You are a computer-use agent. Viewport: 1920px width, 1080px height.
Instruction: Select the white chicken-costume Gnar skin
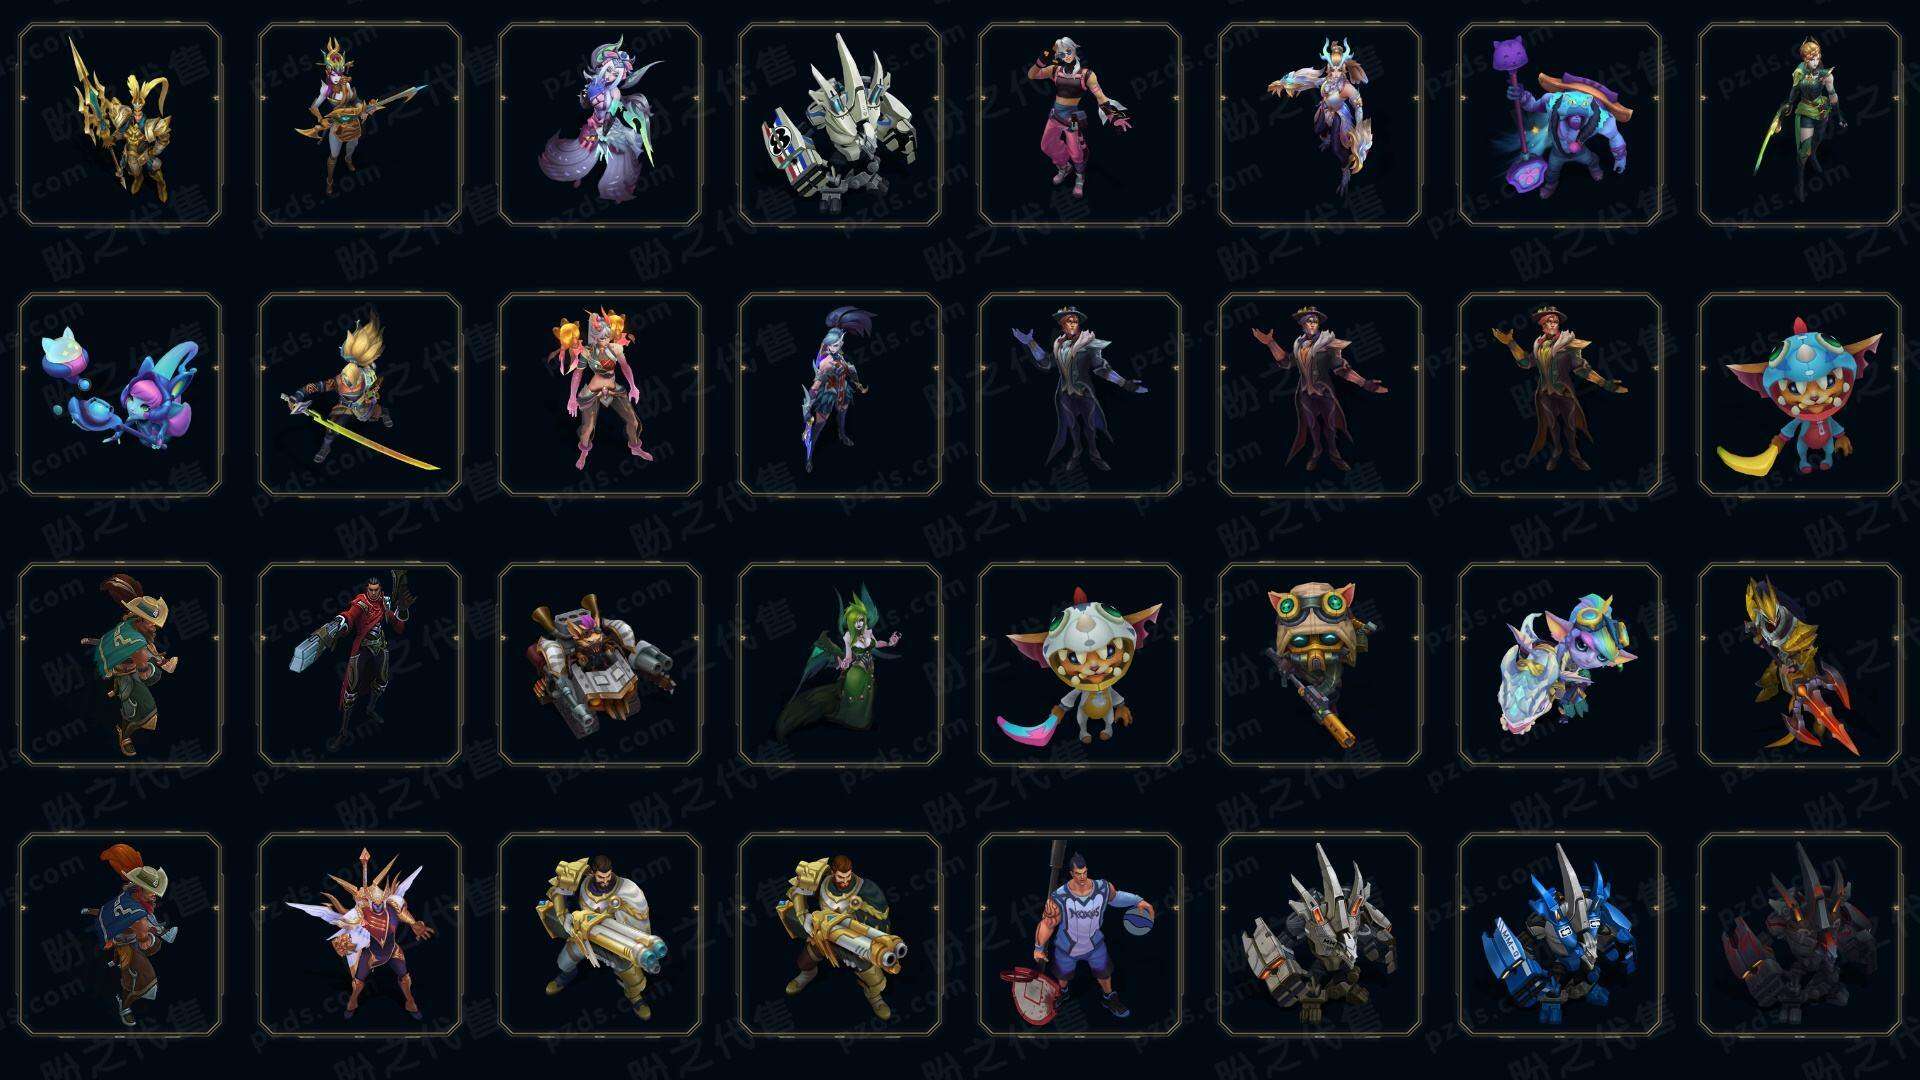pyautogui.click(x=1080, y=664)
